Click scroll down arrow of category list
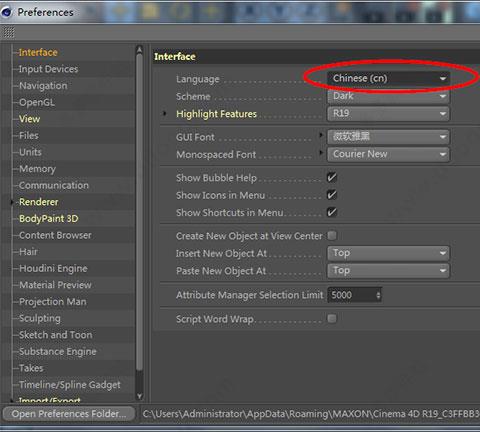 tap(139, 396)
